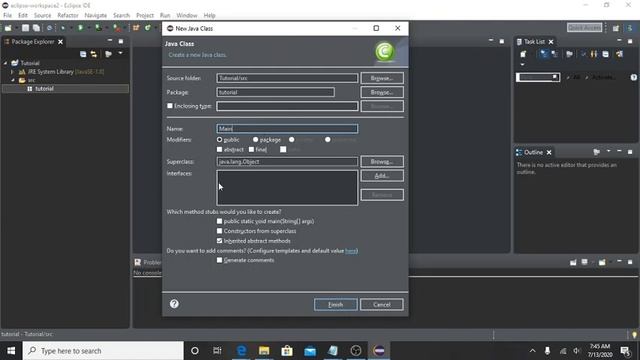Image resolution: width=640 pixels, height=360 pixels.
Task: Enable the Enclosing type checkbox
Action: [170, 106]
